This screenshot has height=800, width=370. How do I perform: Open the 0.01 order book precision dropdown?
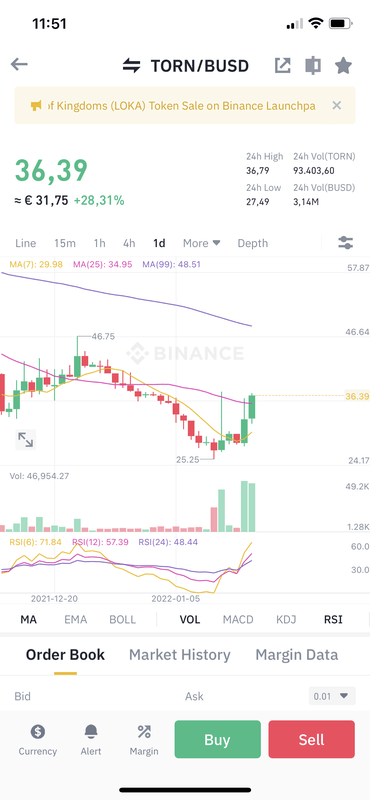coord(332,696)
